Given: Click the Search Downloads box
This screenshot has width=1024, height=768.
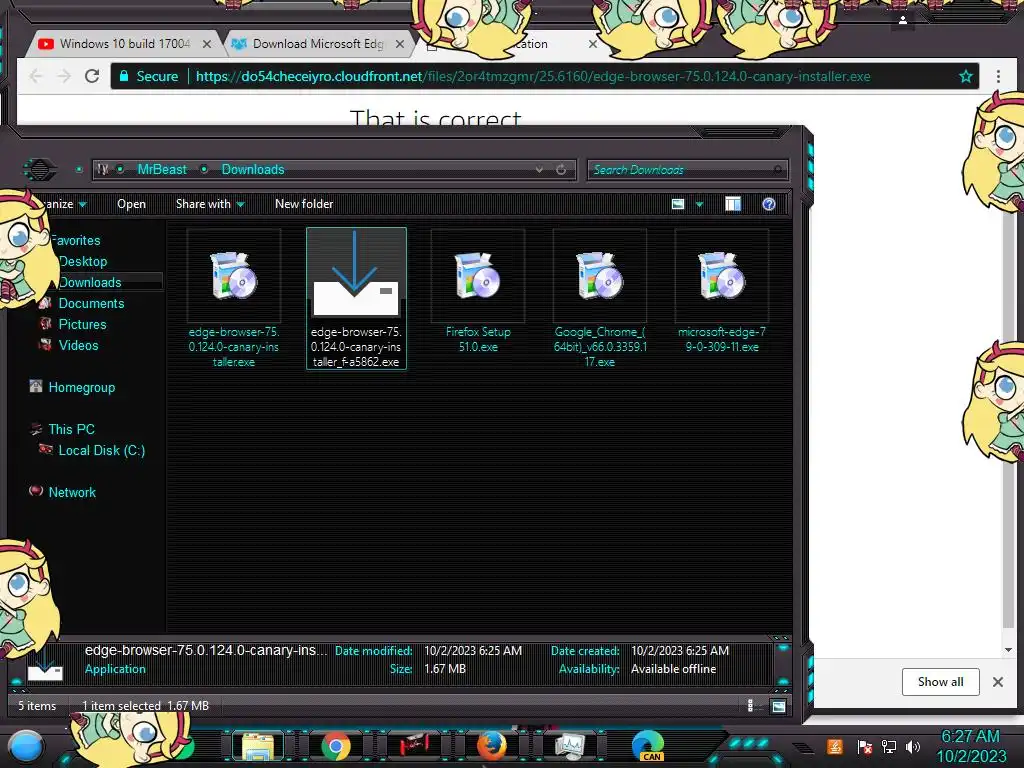Looking at the screenshot, I should (687, 170).
